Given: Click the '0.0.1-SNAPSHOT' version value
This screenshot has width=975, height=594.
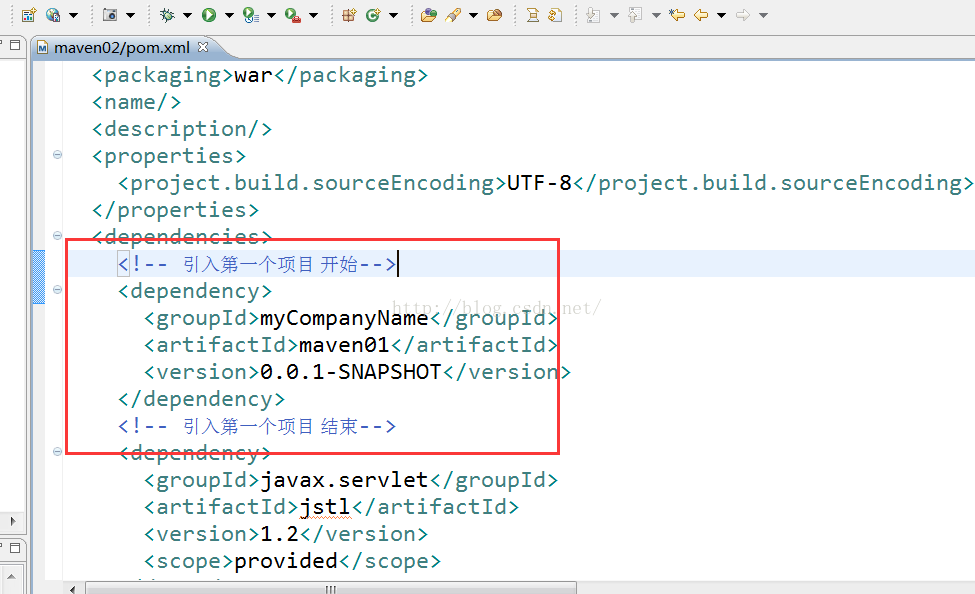Looking at the screenshot, I should coord(350,372).
